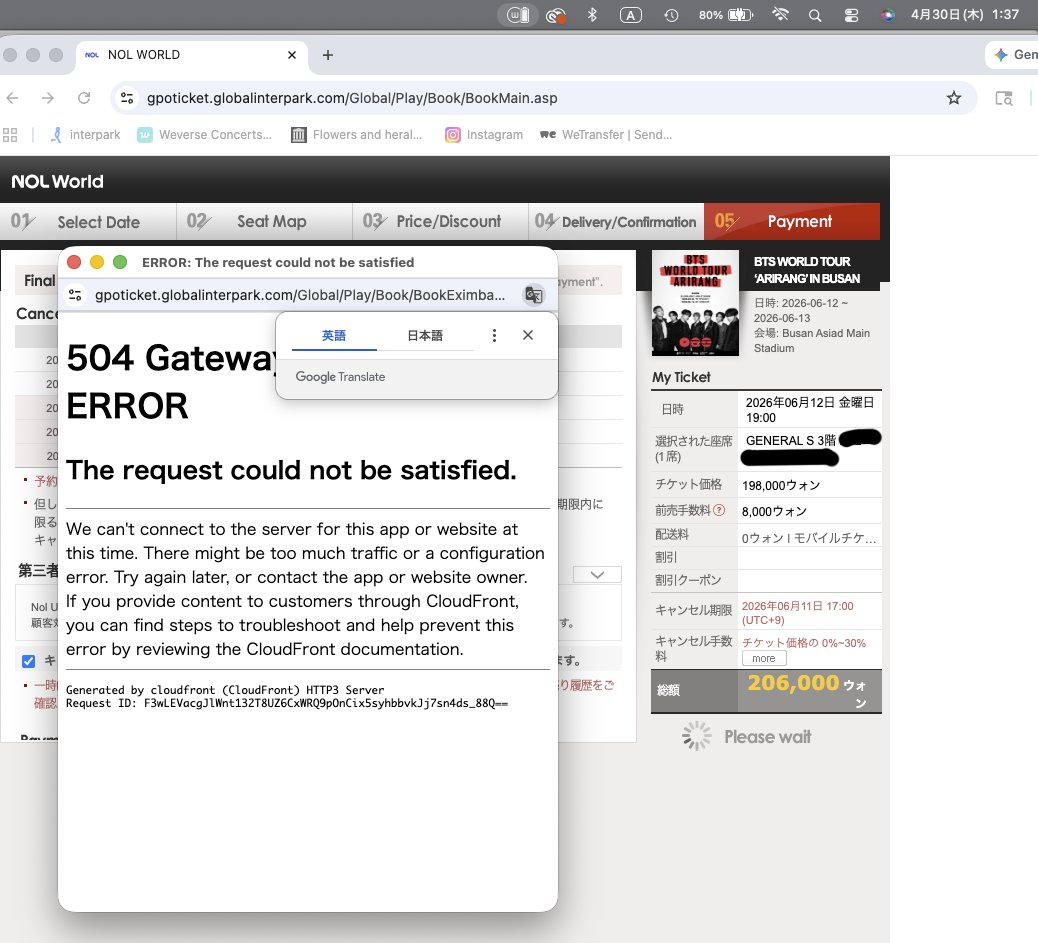Click the help icon beside 前売手数料
1038x943 pixels.
[x=719, y=510]
